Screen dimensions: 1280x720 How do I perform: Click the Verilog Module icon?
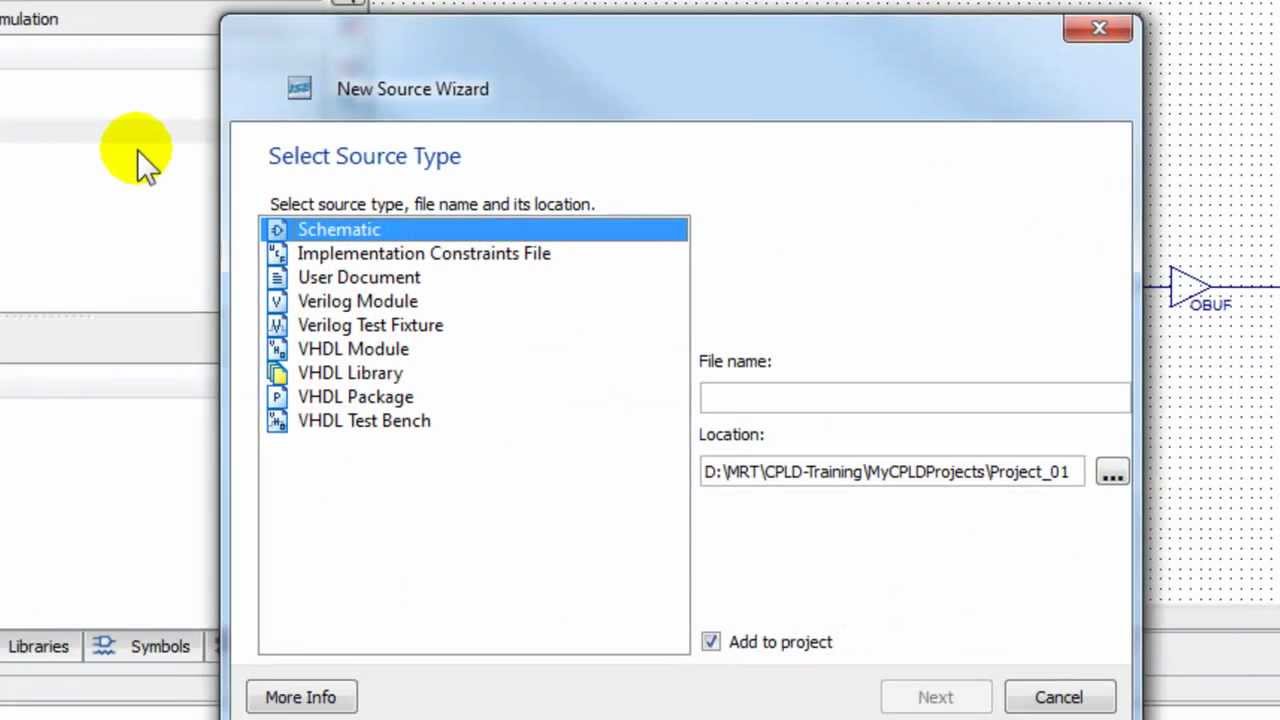click(278, 302)
